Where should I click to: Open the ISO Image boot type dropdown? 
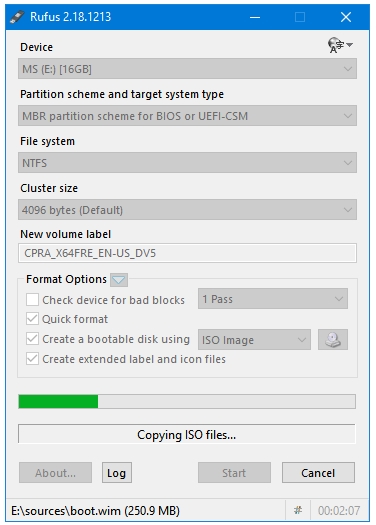click(x=254, y=340)
